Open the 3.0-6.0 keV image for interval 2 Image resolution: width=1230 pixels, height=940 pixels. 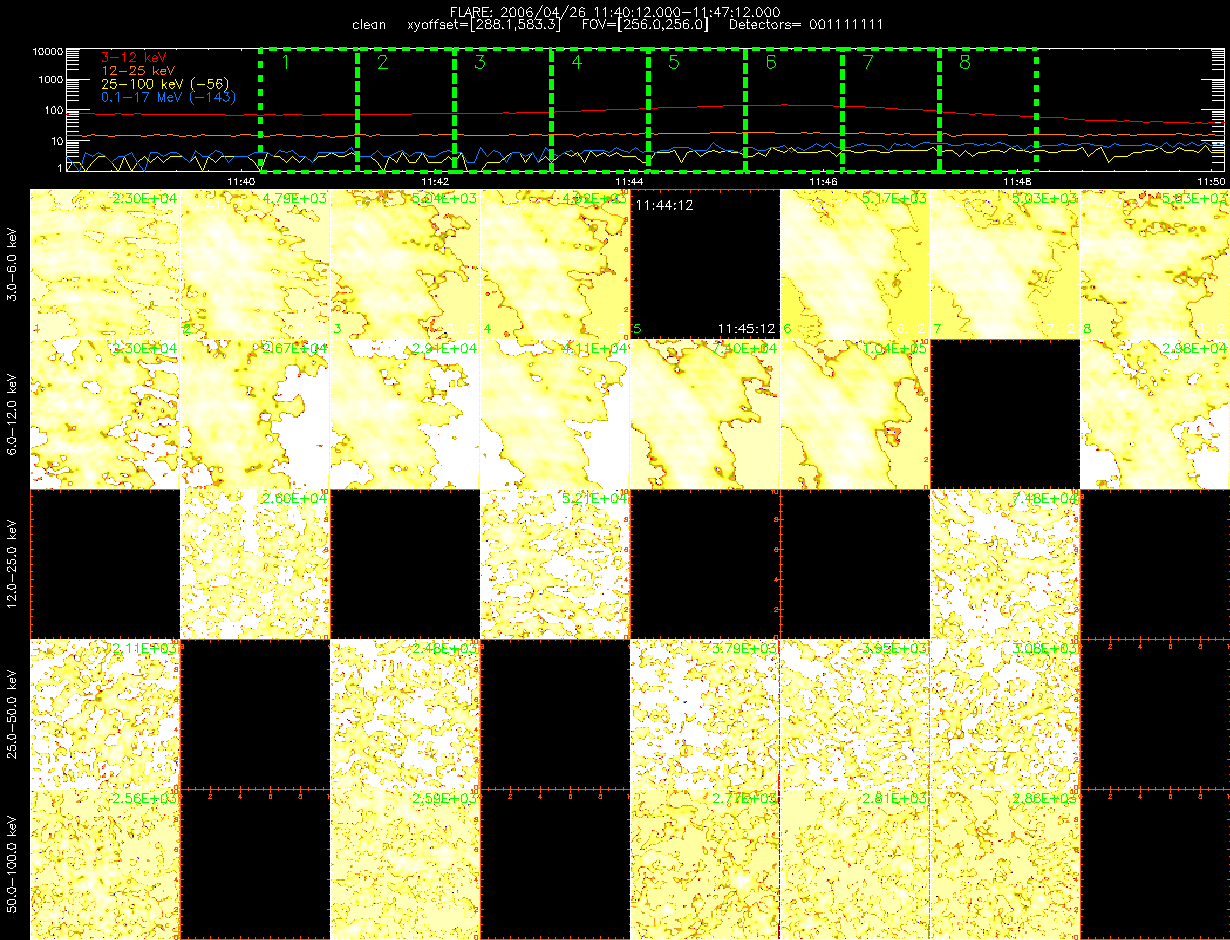click(255, 265)
